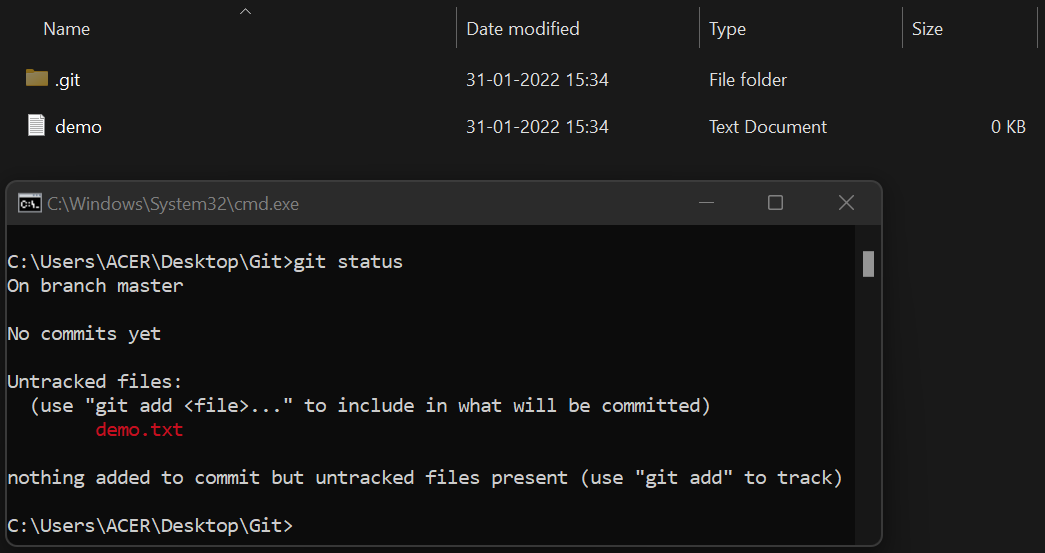Sort by Type column header
Viewport: 1045px width, 553px height.
(x=727, y=29)
